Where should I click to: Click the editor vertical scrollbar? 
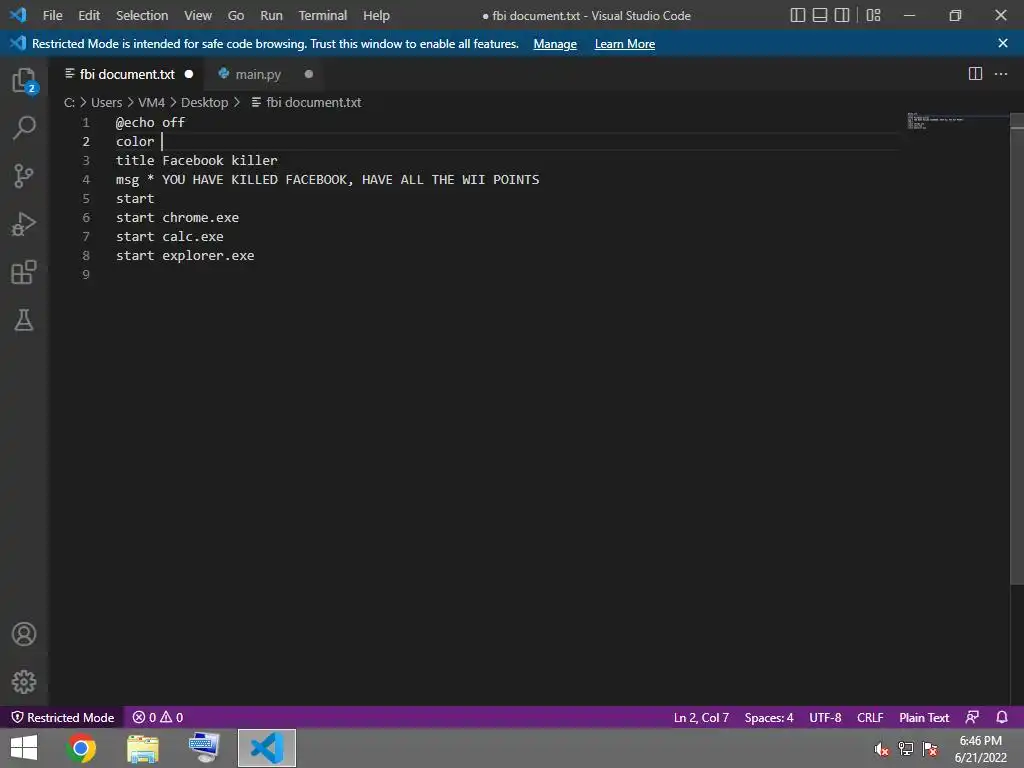[x=1017, y=349]
